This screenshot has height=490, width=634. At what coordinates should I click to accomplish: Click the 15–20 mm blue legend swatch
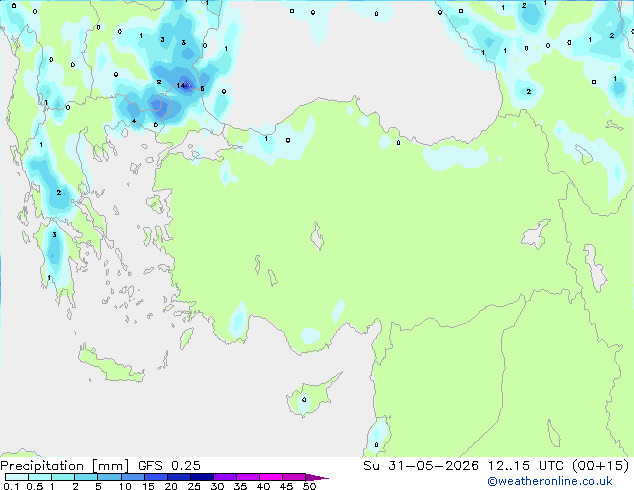point(156,477)
